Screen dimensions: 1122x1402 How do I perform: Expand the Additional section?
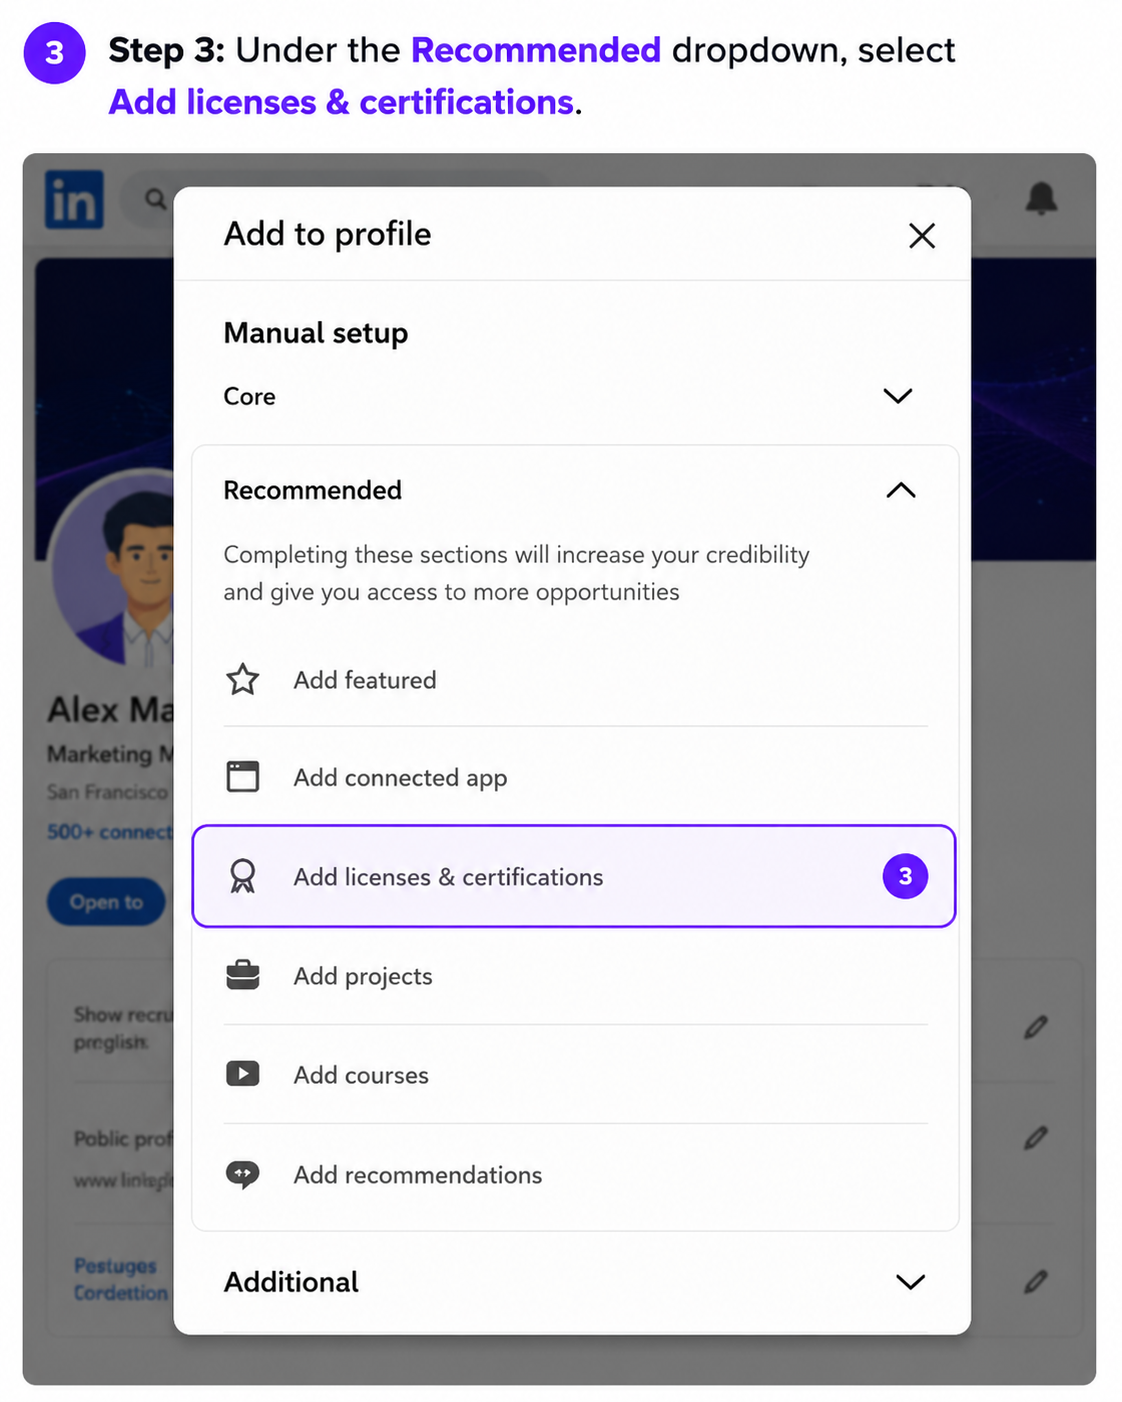click(910, 1282)
